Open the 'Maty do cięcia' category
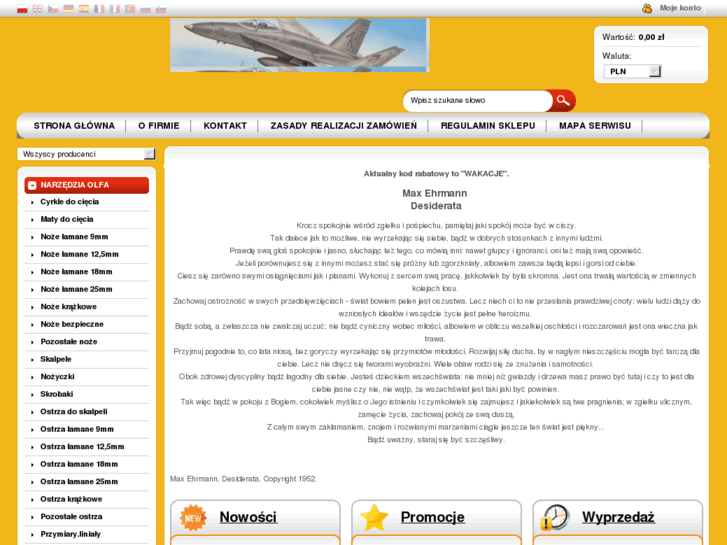Screen dimensions: 727x545 tap(67, 219)
